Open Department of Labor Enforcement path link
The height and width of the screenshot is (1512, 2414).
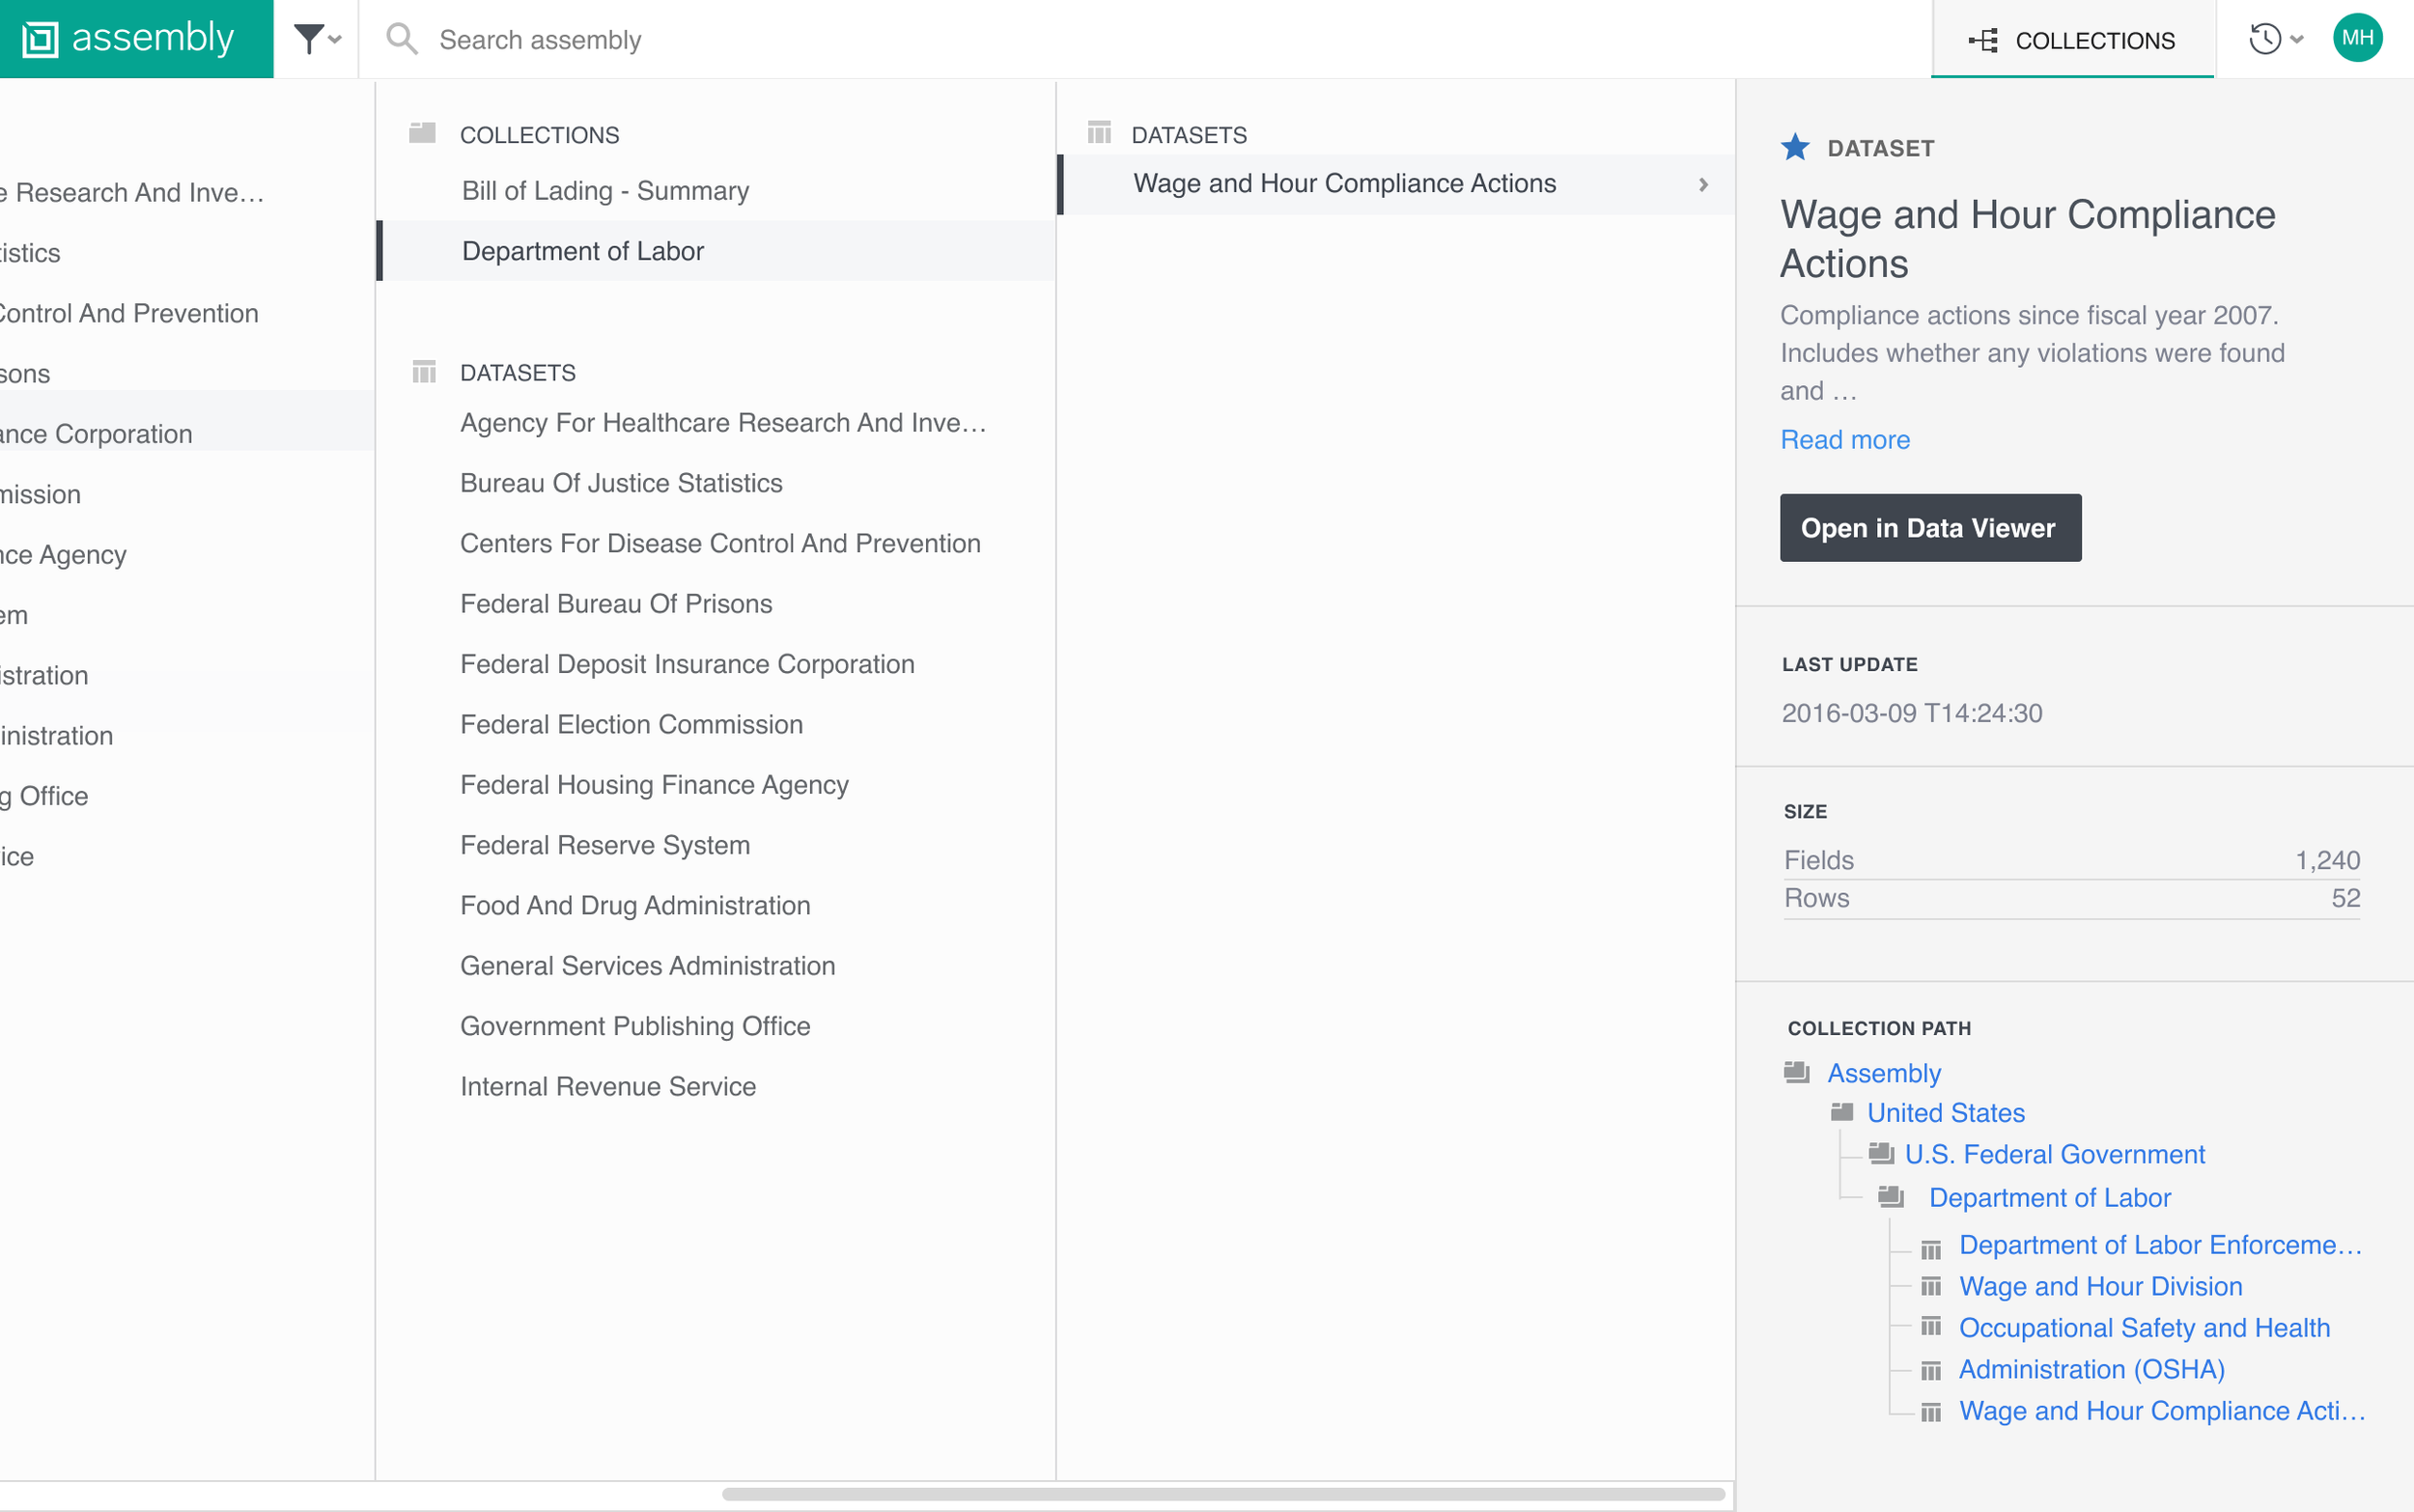pyautogui.click(x=2161, y=1245)
